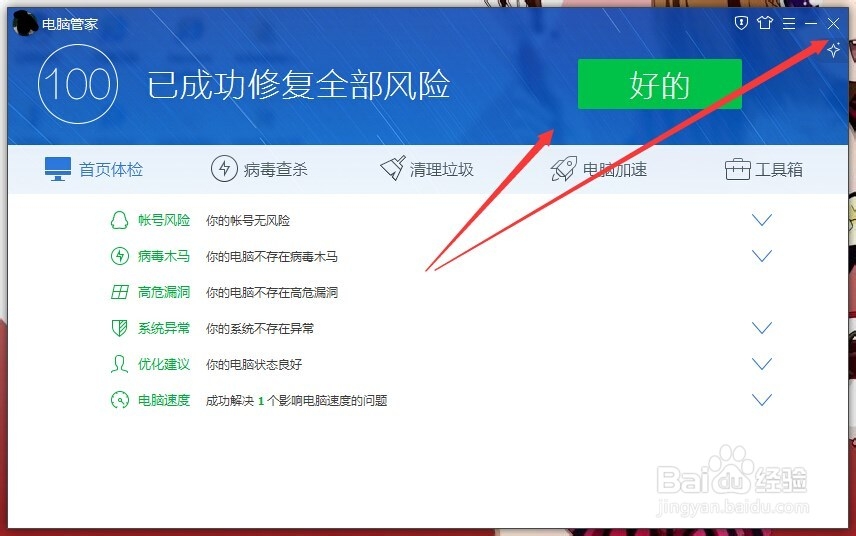Click the 电脑管家 avatar logo
Image resolution: width=856 pixels, height=536 pixels.
(25, 23)
